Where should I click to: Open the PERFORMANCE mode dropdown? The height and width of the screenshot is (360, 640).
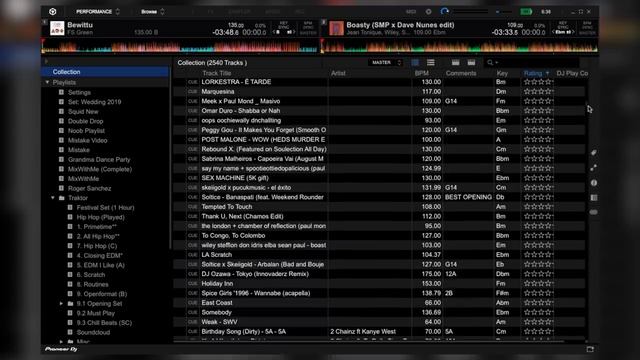click(x=98, y=11)
